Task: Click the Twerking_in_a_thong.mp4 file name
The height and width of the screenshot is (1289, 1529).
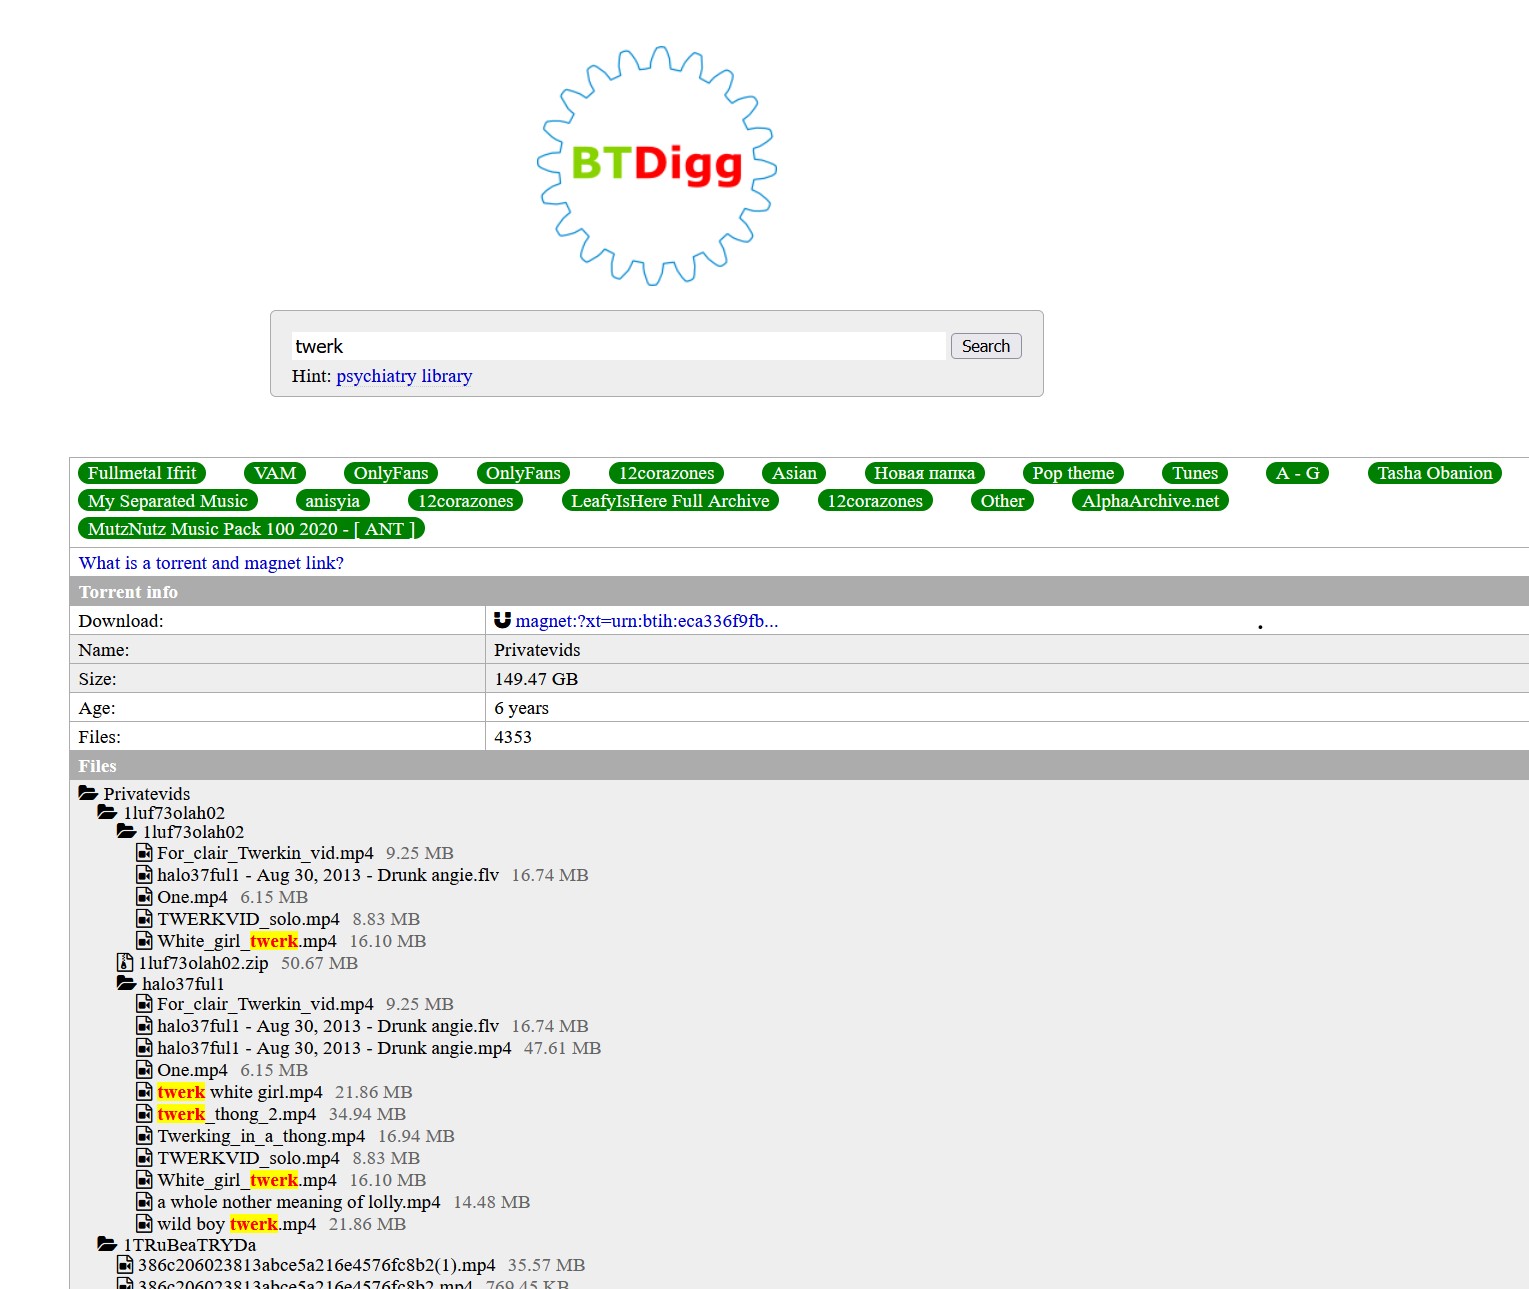Action: (x=261, y=1136)
